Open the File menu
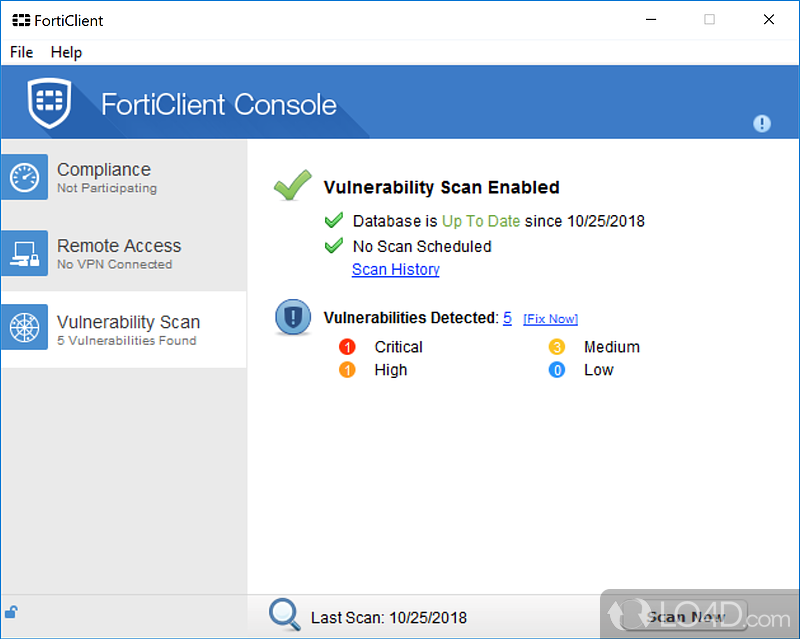 [21, 52]
